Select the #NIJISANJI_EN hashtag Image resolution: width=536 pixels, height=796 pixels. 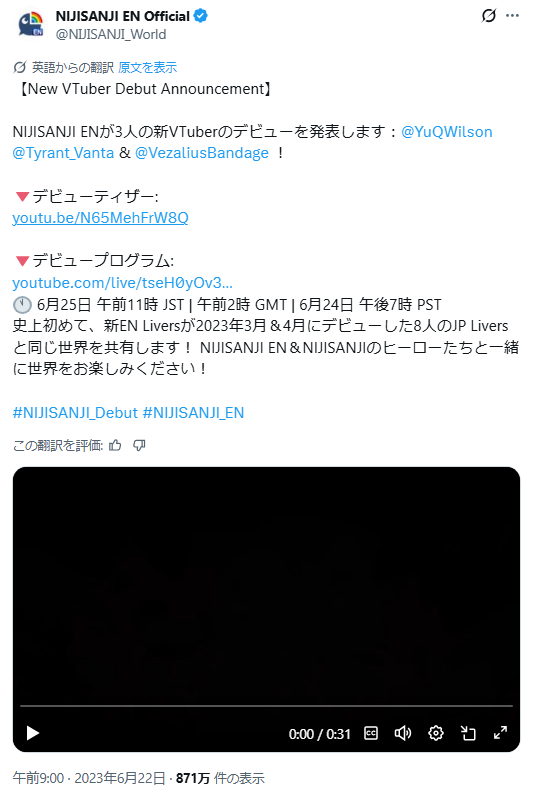(193, 413)
